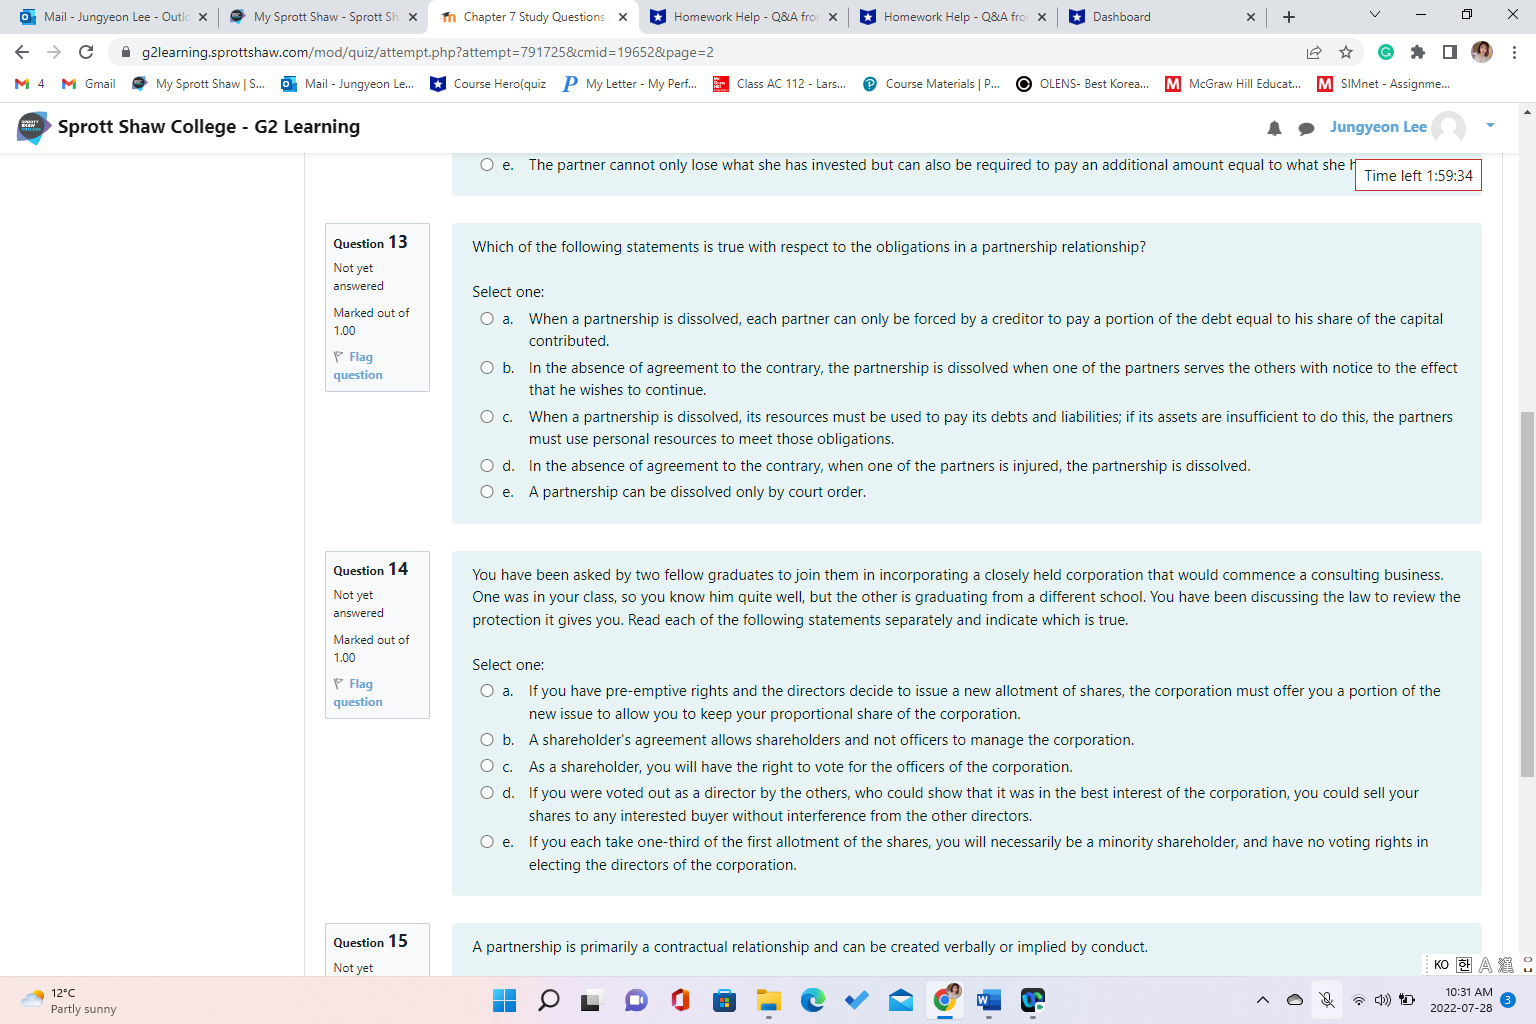Bookmark this page via the star icon
Viewport: 1536px width, 1024px height.
(1346, 51)
